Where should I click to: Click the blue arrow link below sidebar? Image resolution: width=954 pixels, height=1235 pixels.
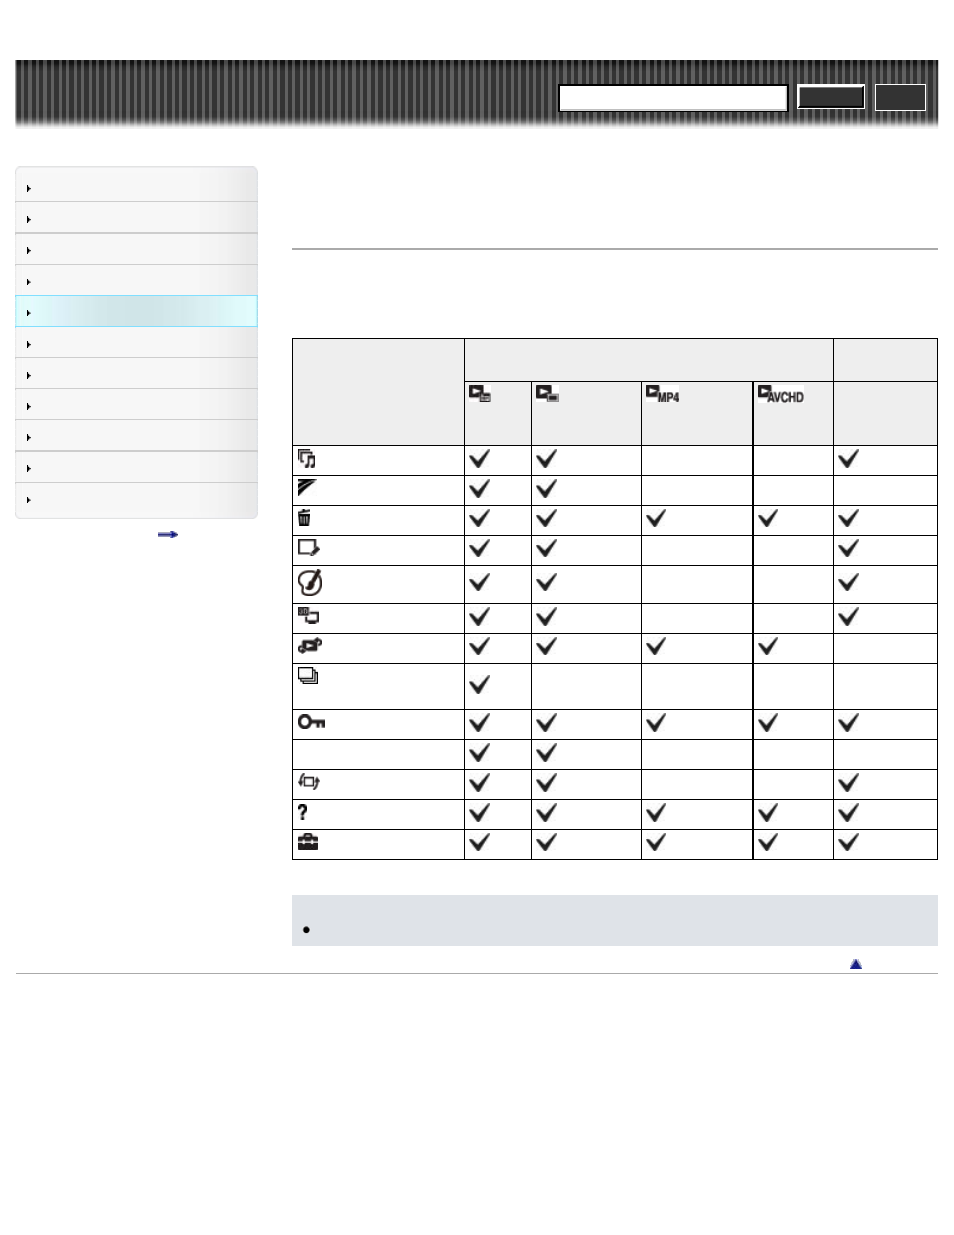coord(168,535)
